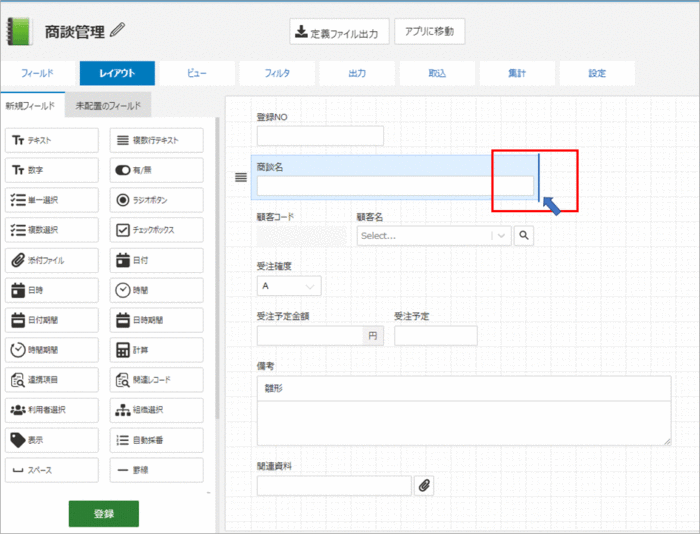The image size is (700, 534).
Task: Select the 単一選択 field type
Action: (x=52, y=200)
